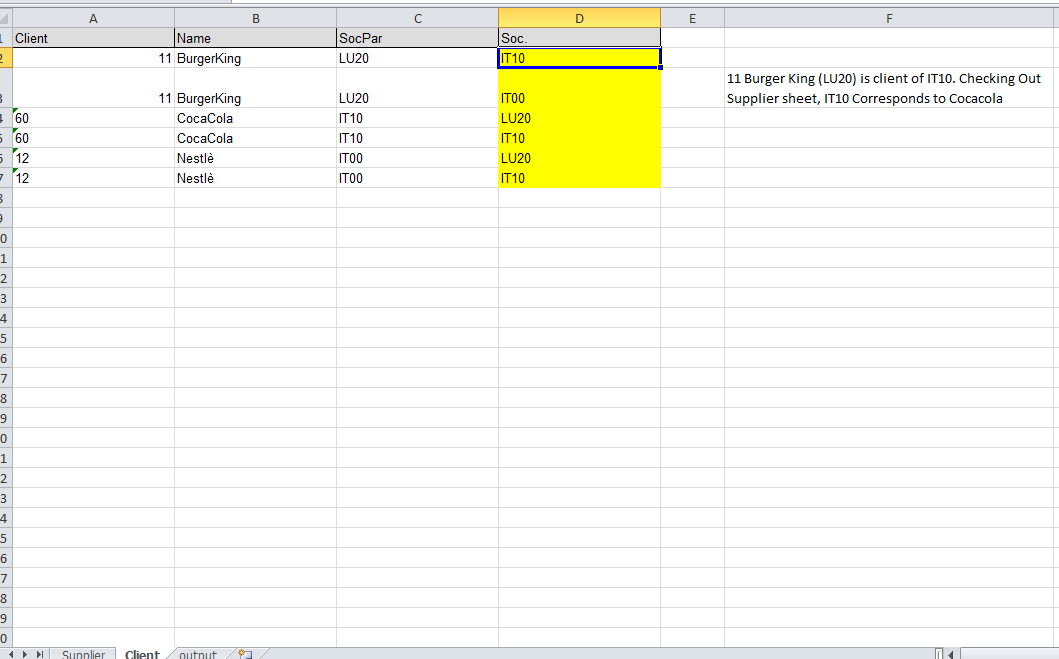Select yellow cell D4 containing LU20

[579, 118]
